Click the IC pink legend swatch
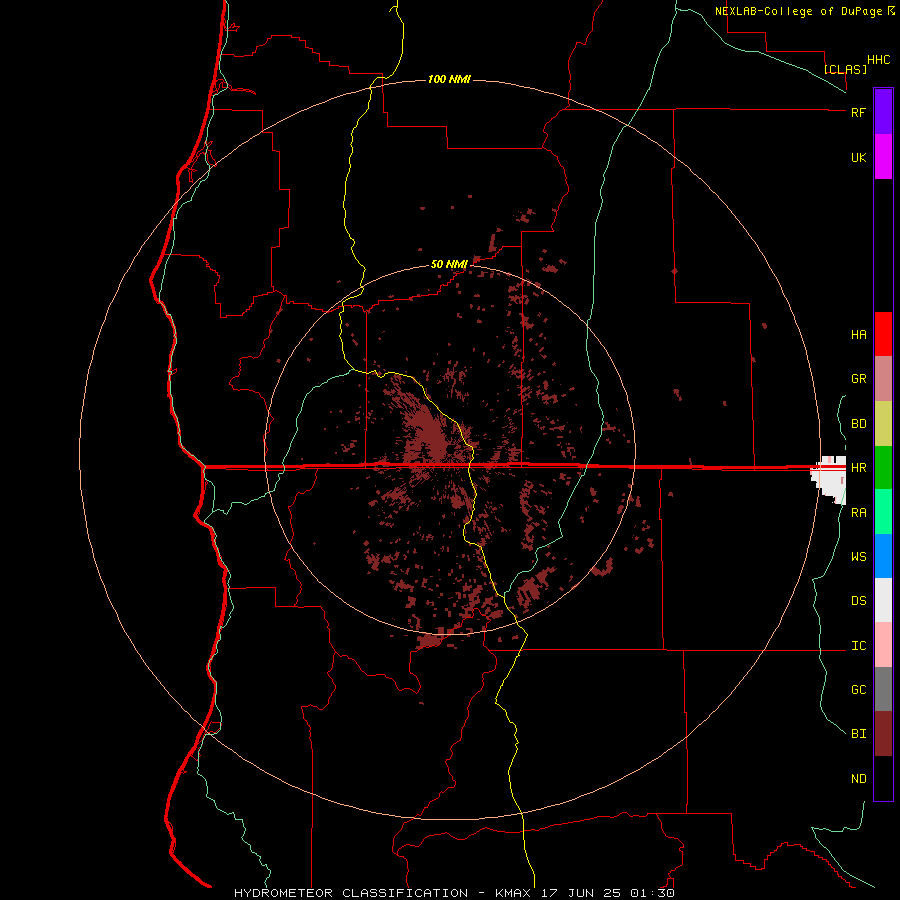 click(883, 645)
